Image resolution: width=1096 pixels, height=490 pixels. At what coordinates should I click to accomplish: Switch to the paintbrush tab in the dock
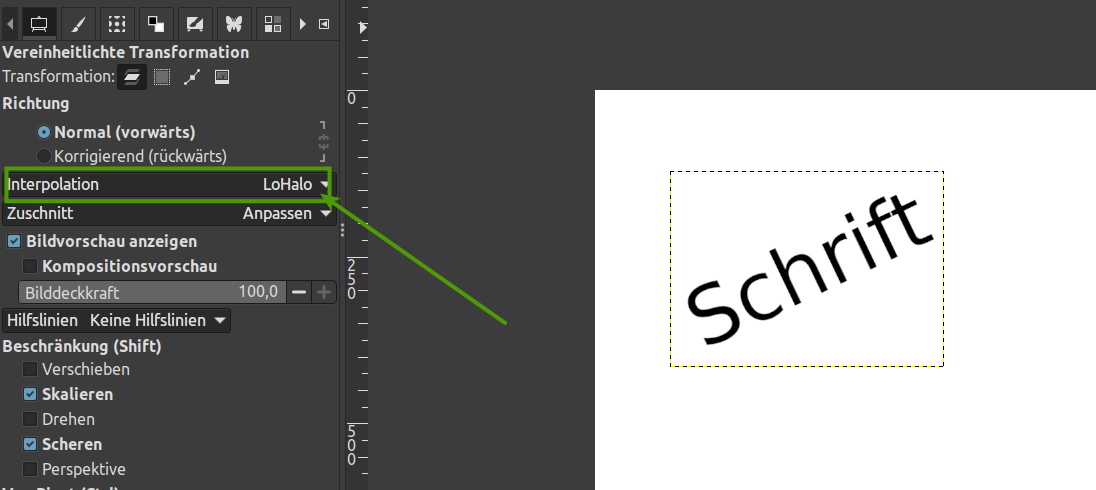(78, 24)
